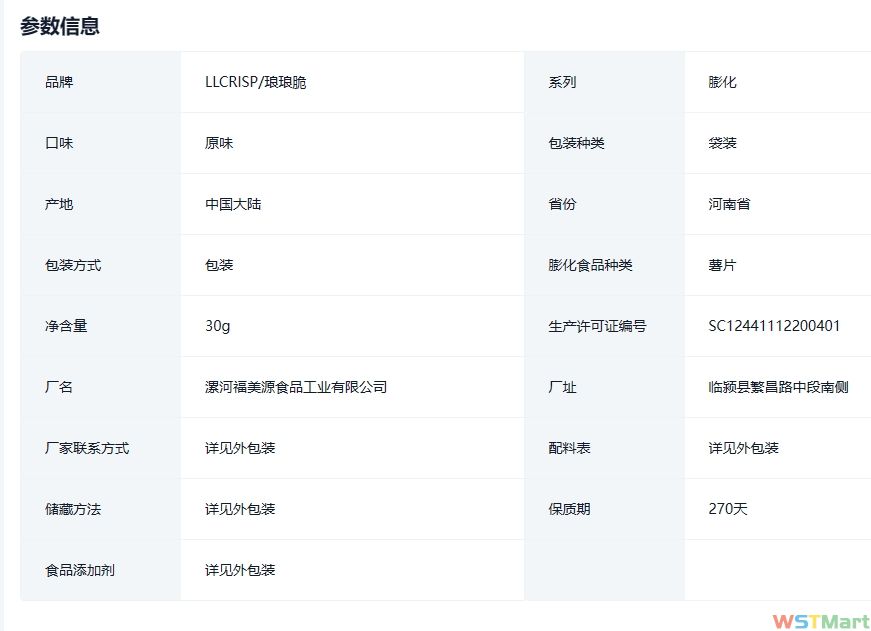The image size is (871, 631).
Task: Click the 膨化食品种类 label cell
Action: (x=590, y=265)
